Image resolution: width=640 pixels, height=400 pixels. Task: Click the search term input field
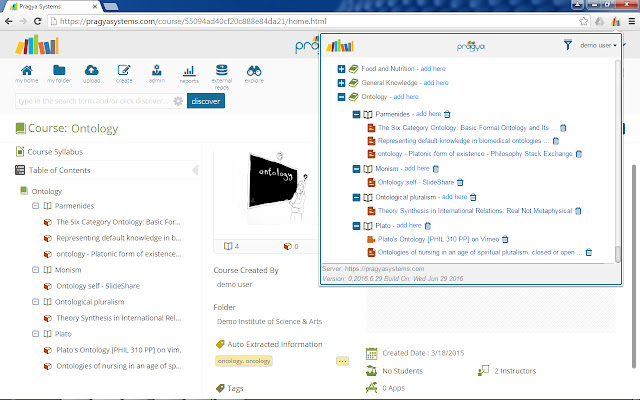pos(94,101)
